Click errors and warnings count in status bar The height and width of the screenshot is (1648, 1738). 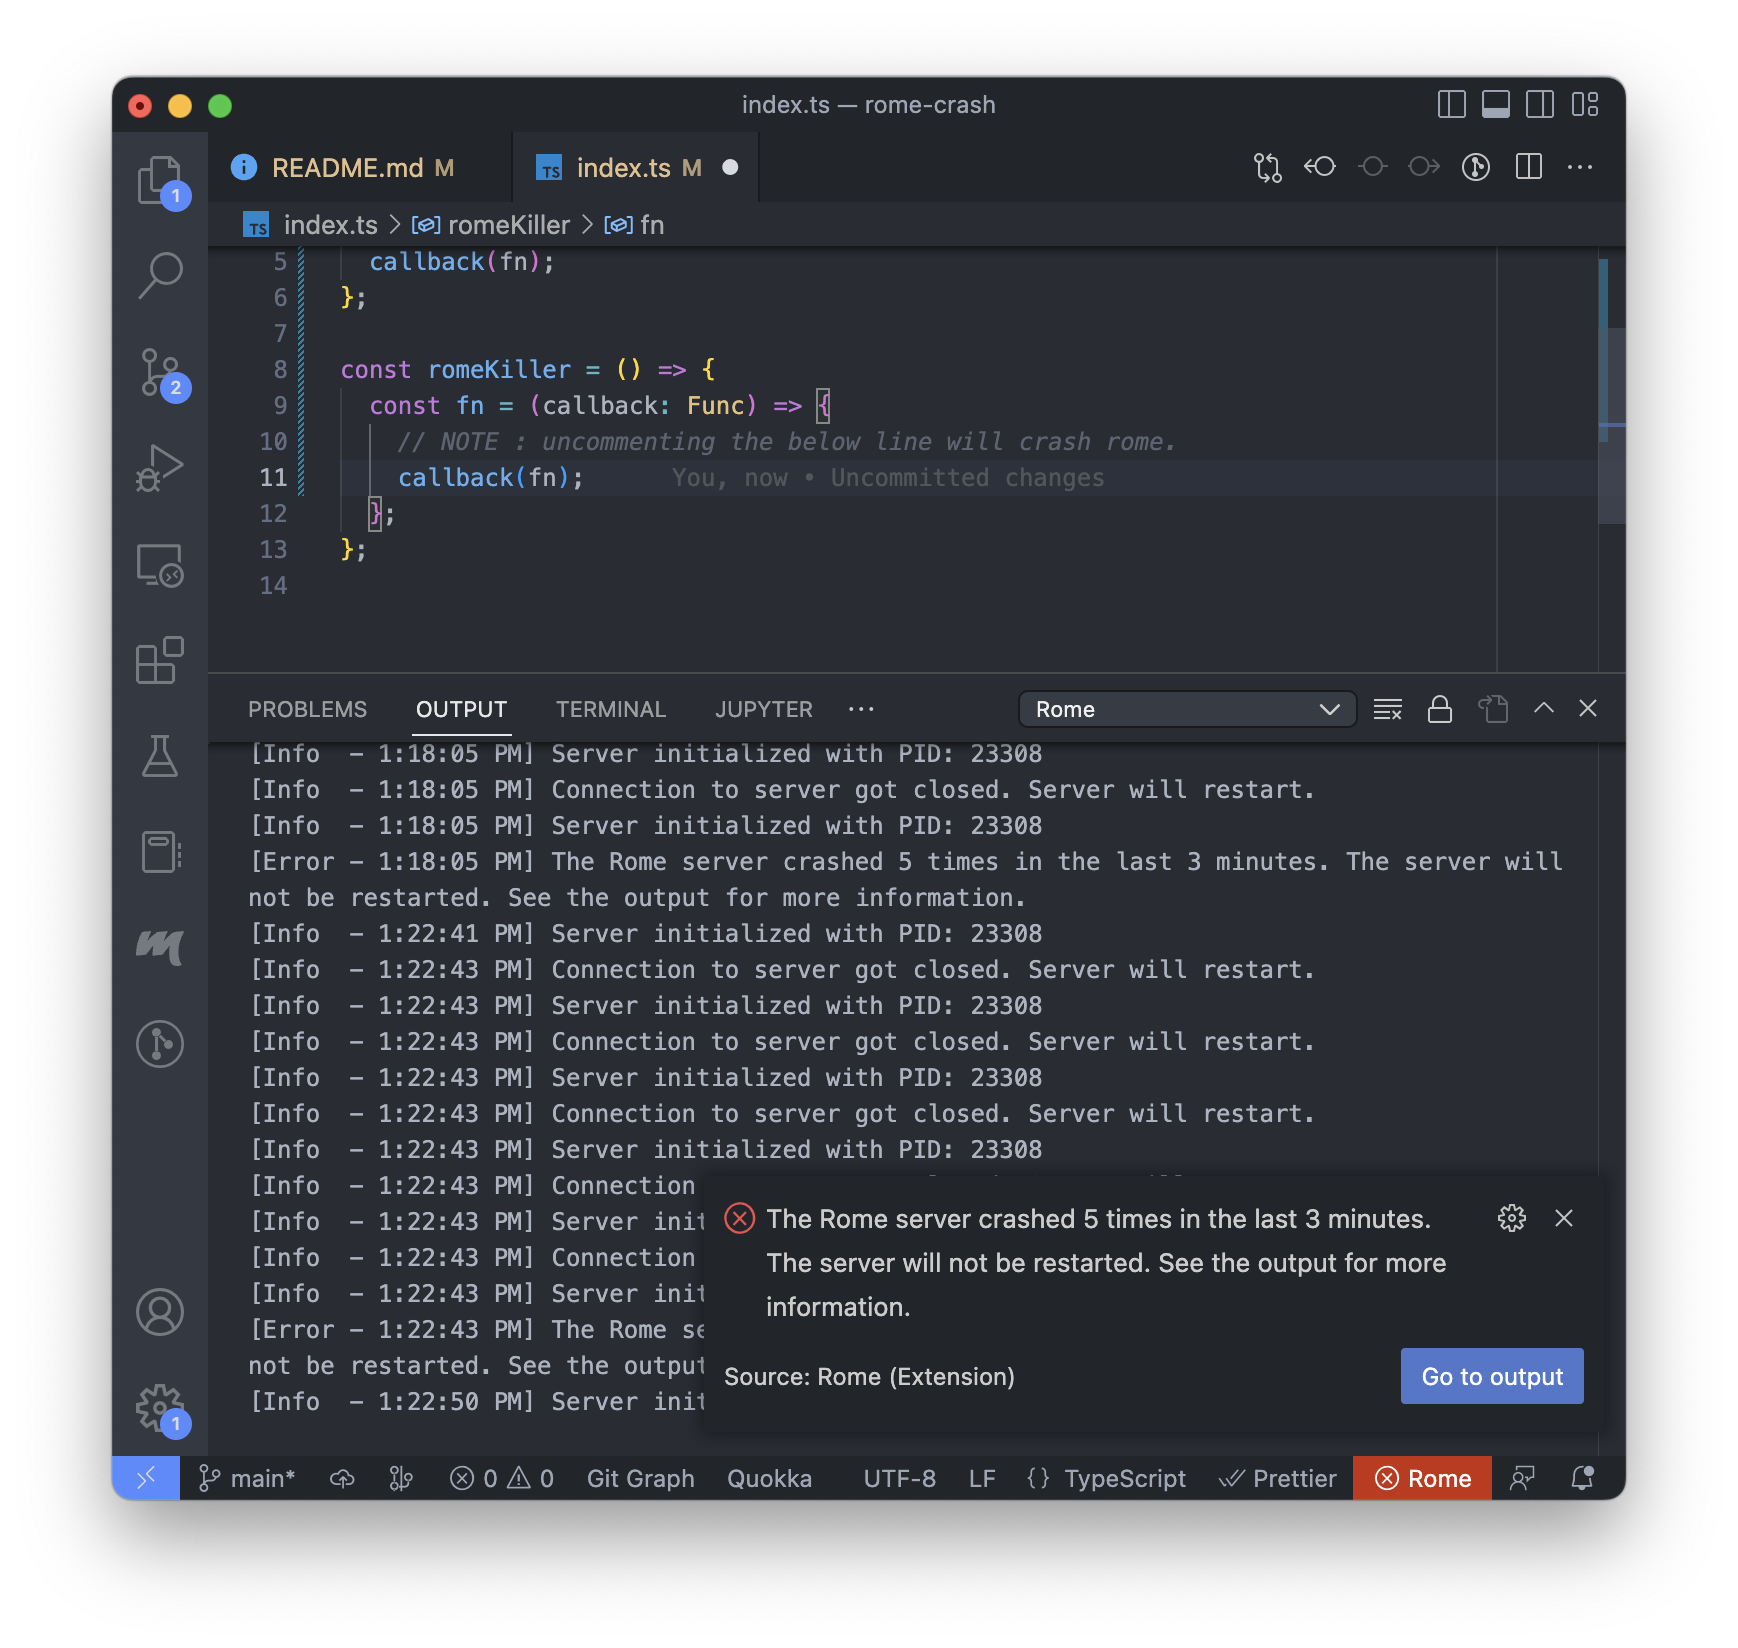click(502, 1478)
